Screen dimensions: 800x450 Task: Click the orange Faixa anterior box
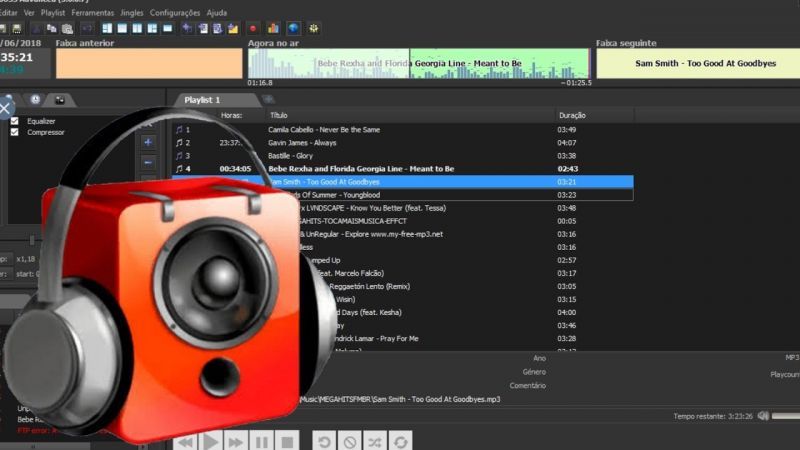click(x=149, y=63)
